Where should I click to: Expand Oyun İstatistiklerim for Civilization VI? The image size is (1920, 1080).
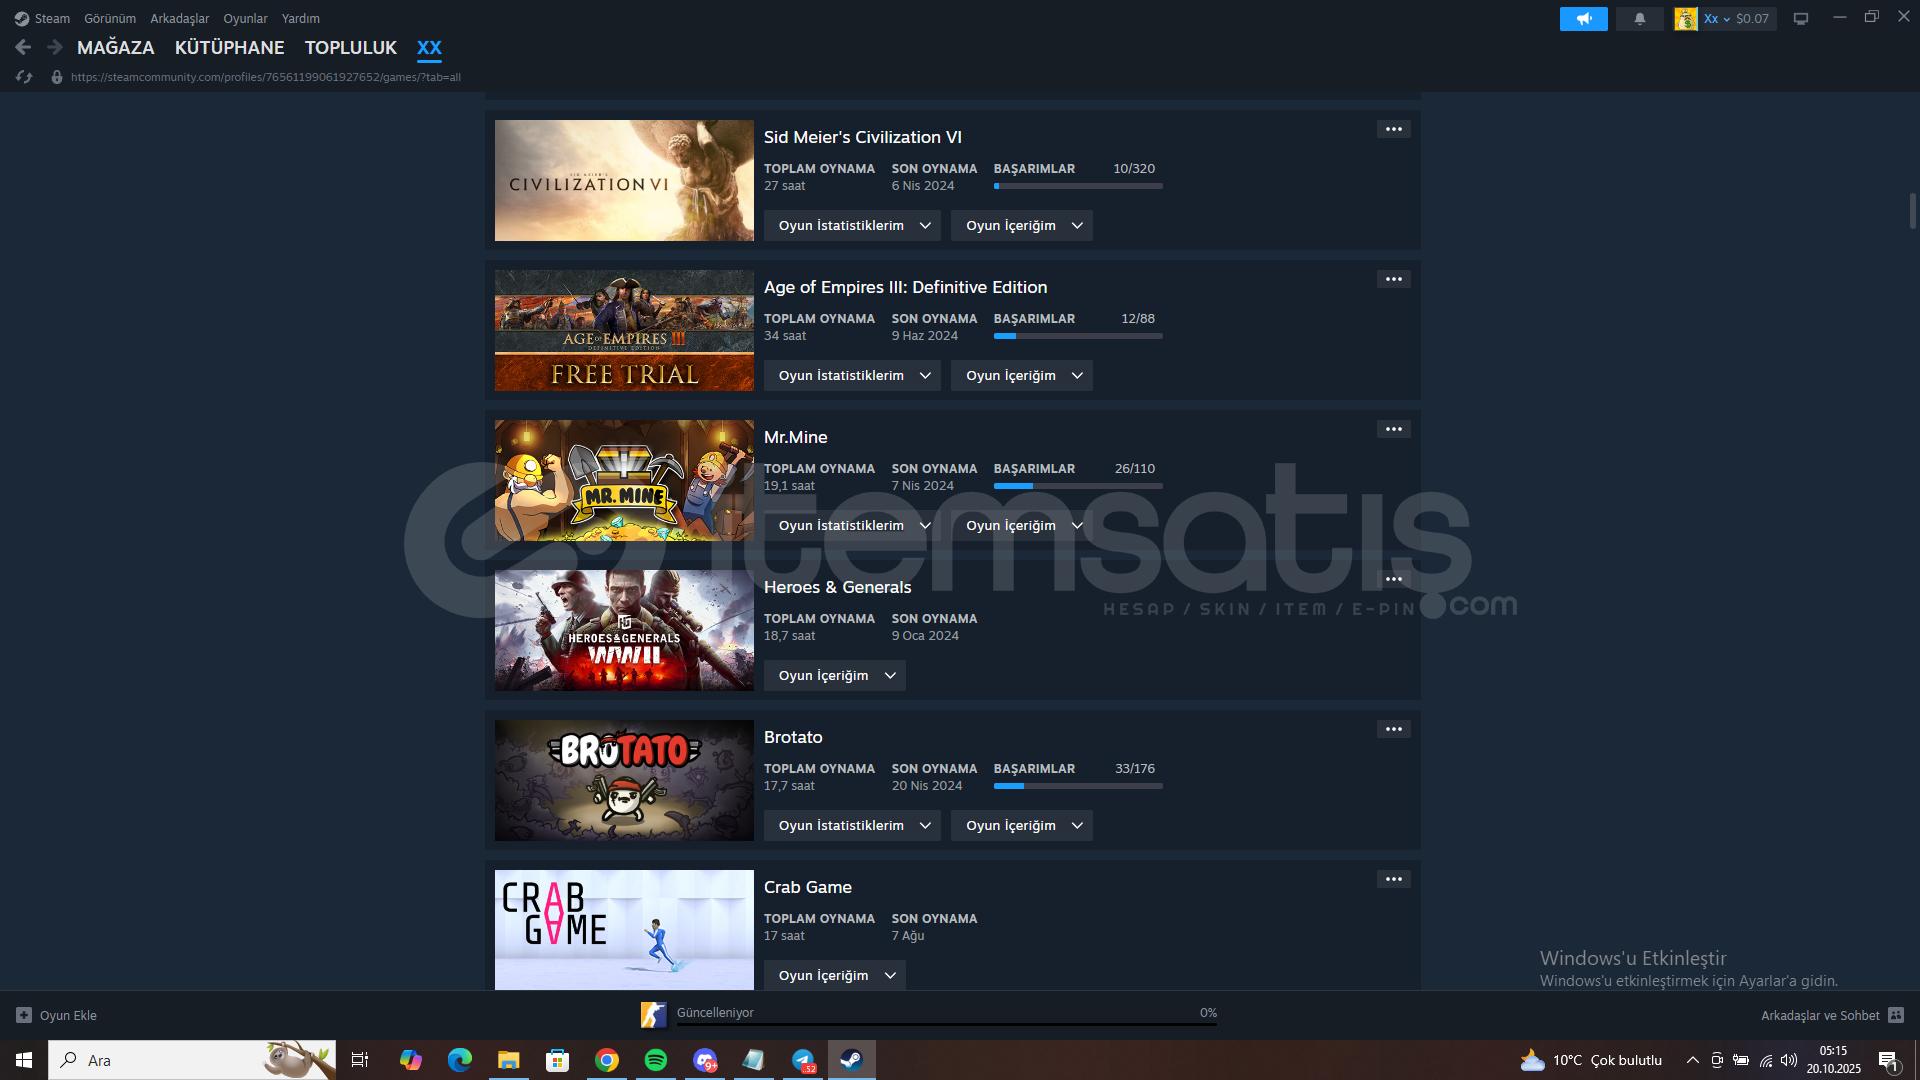852,226
